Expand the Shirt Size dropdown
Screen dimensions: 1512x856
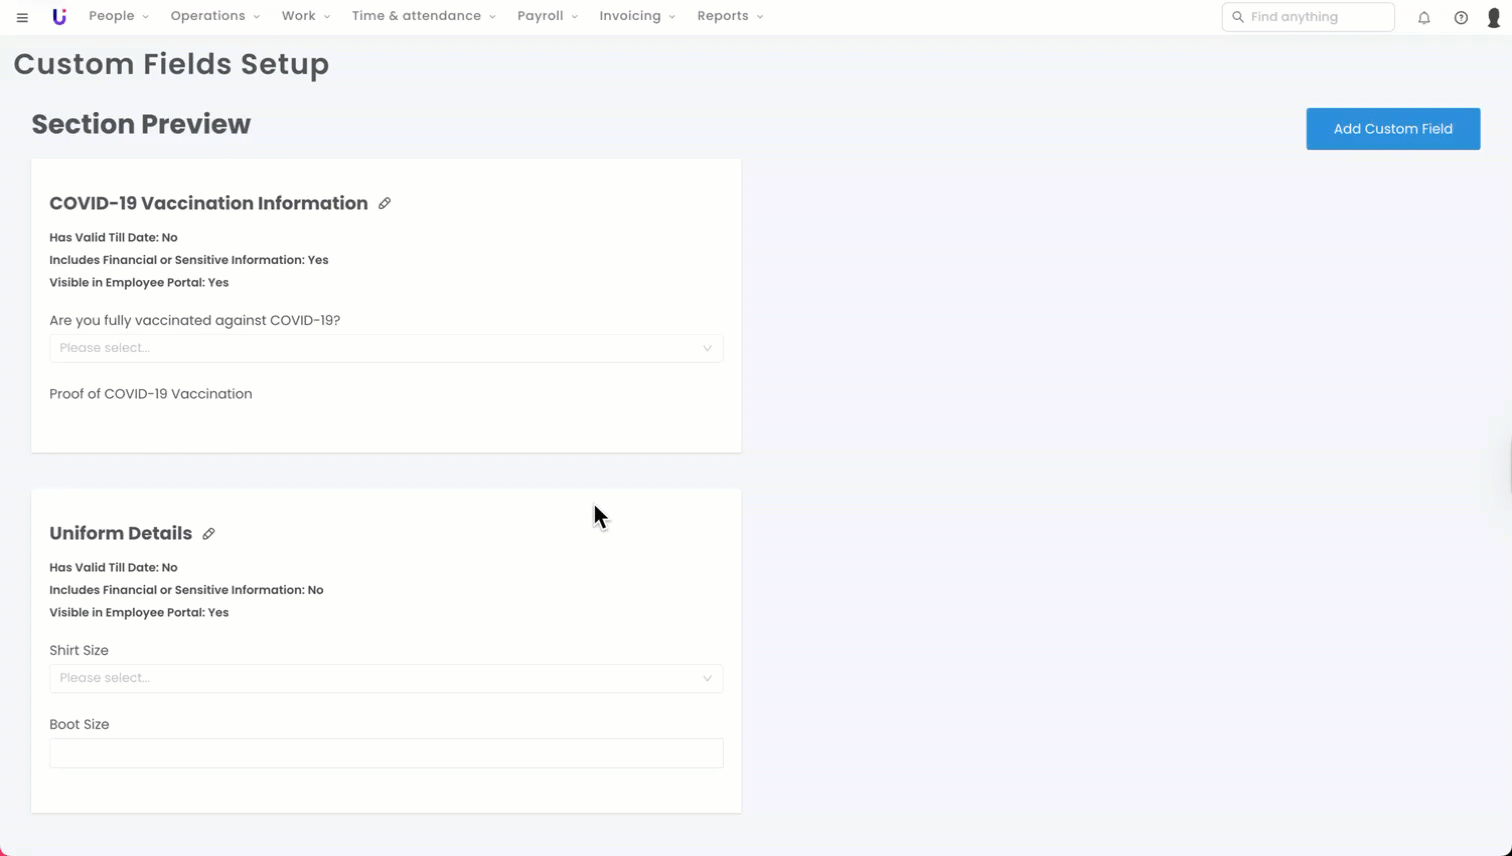coord(386,678)
